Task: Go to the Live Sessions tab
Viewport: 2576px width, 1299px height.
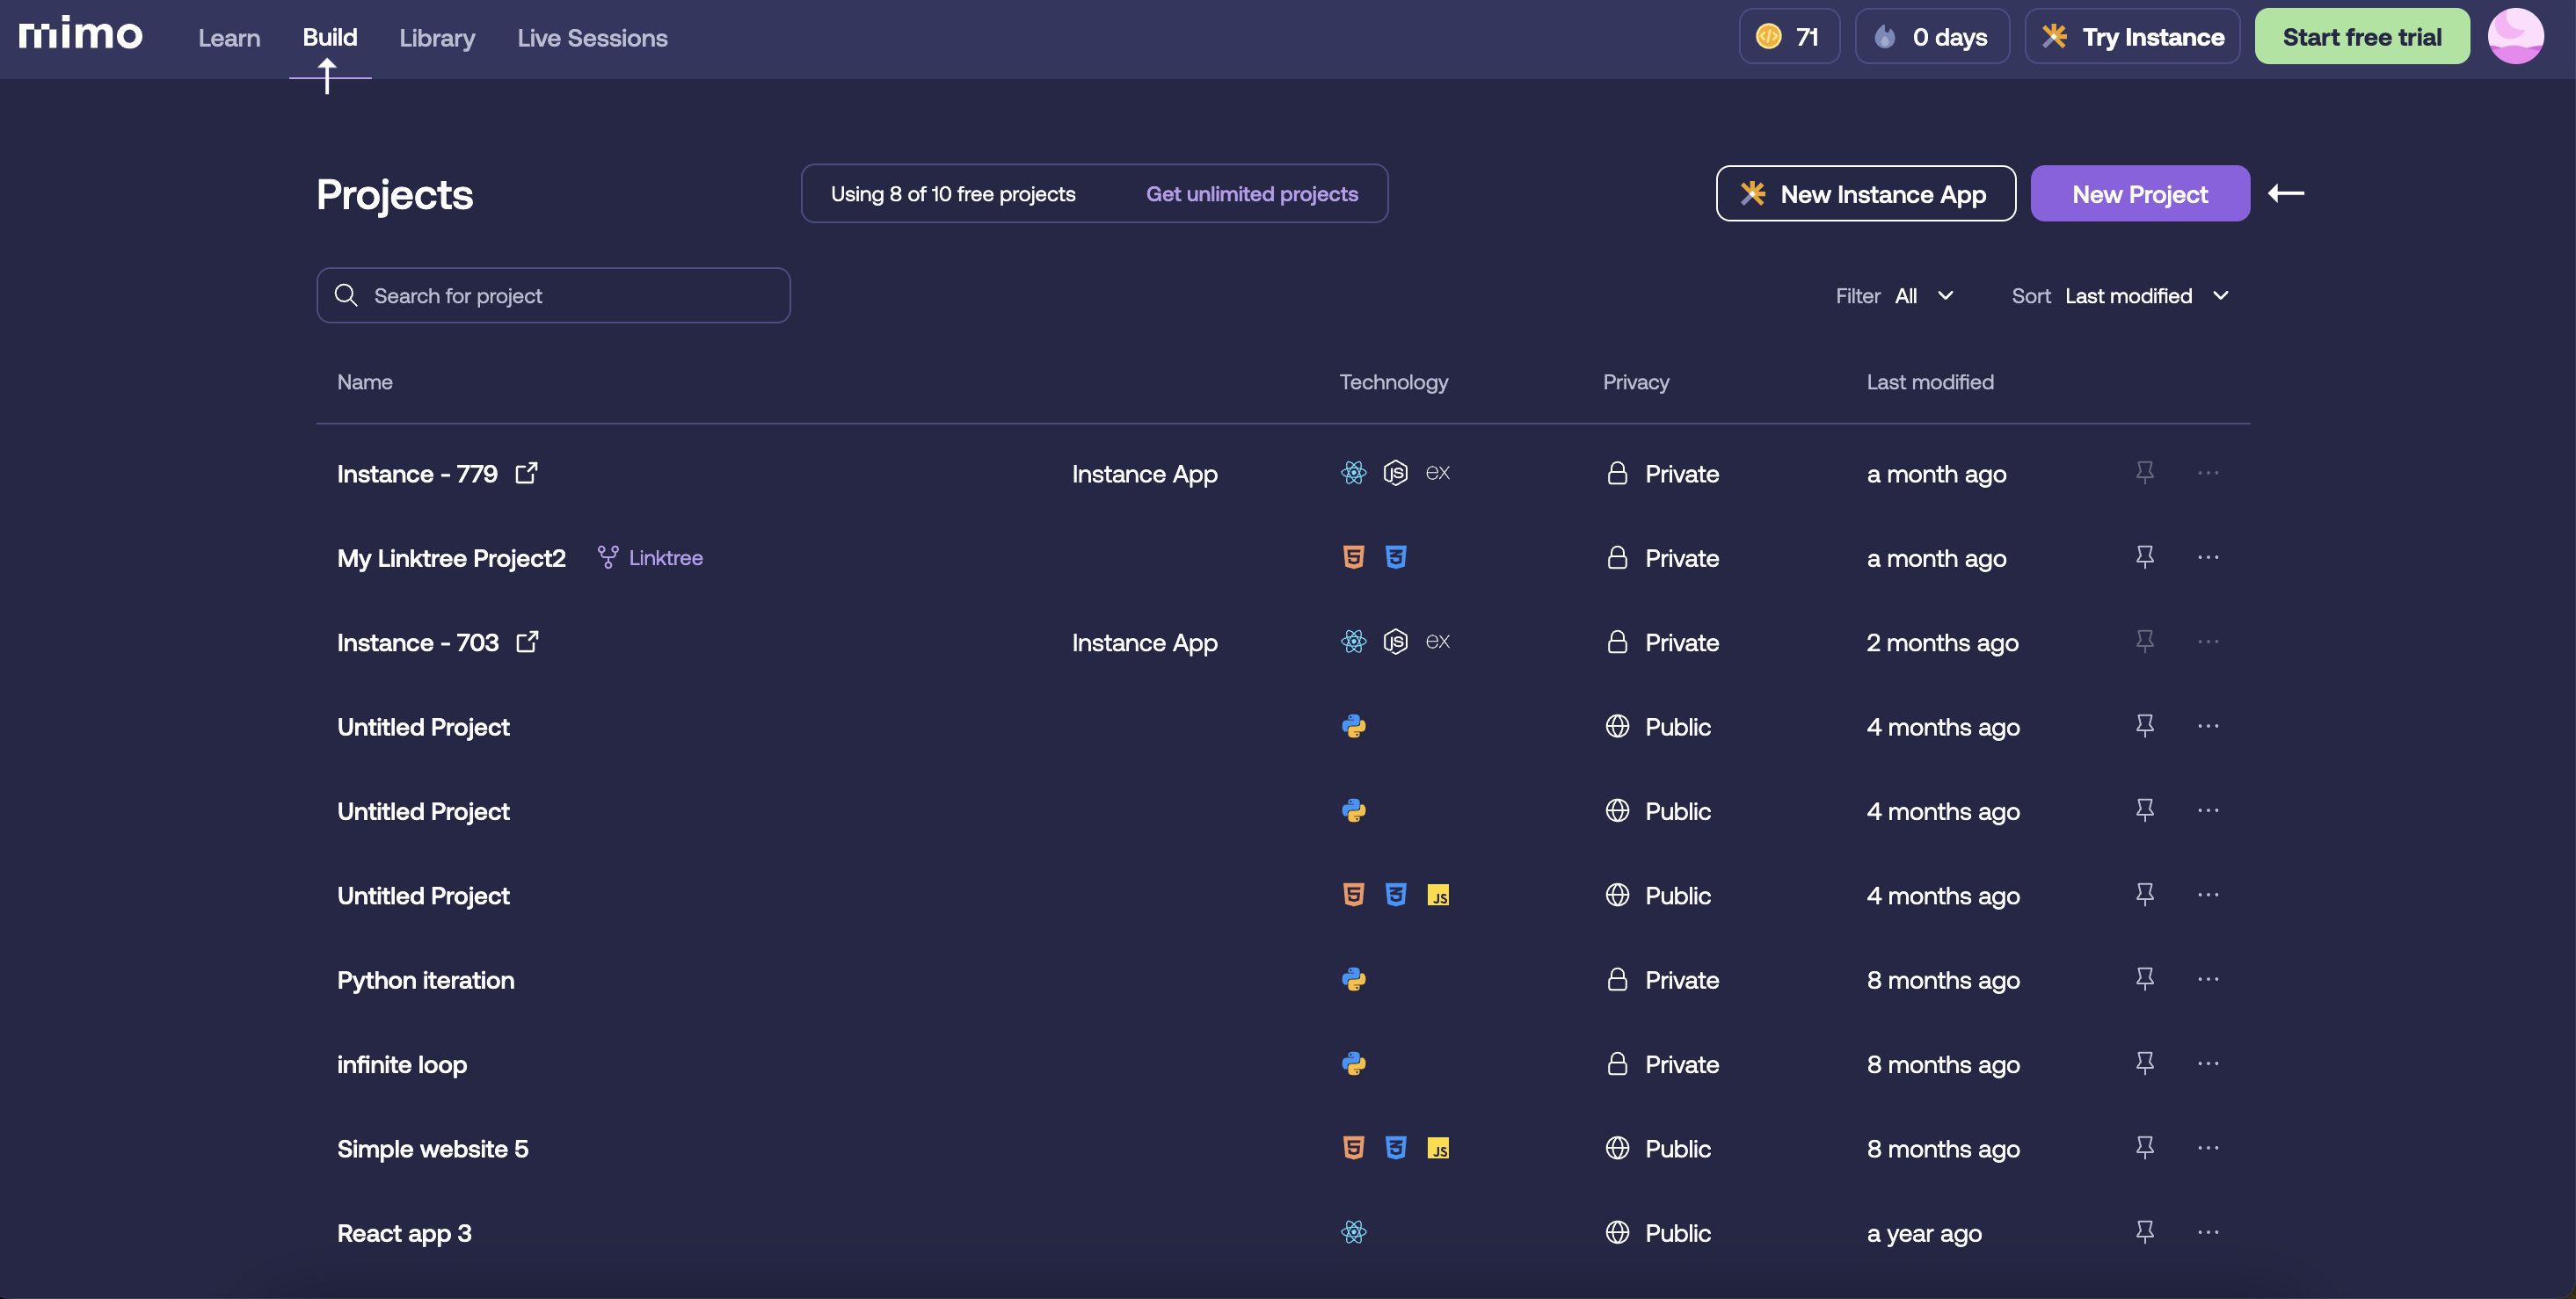Action: pyautogui.click(x=592, y=38)
